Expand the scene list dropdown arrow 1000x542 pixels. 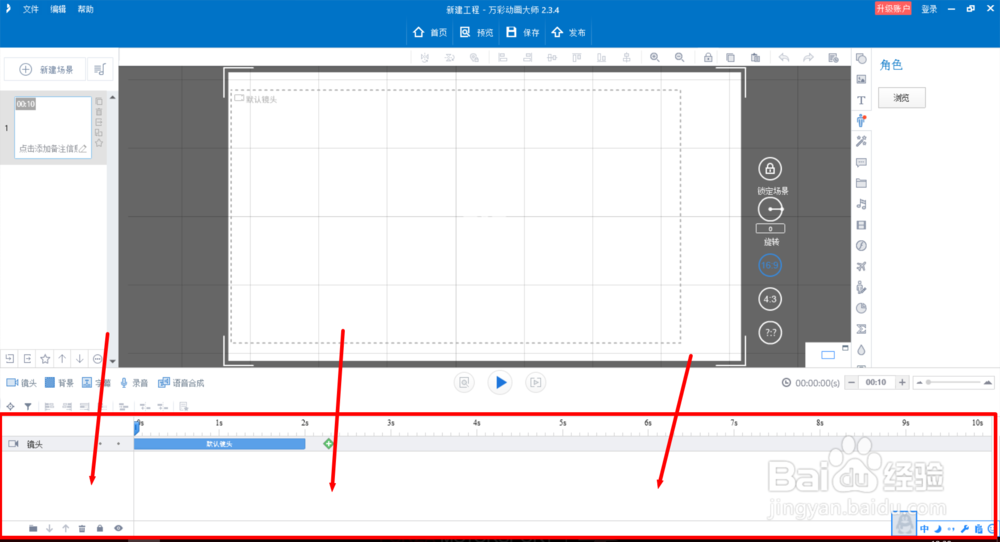112,362
